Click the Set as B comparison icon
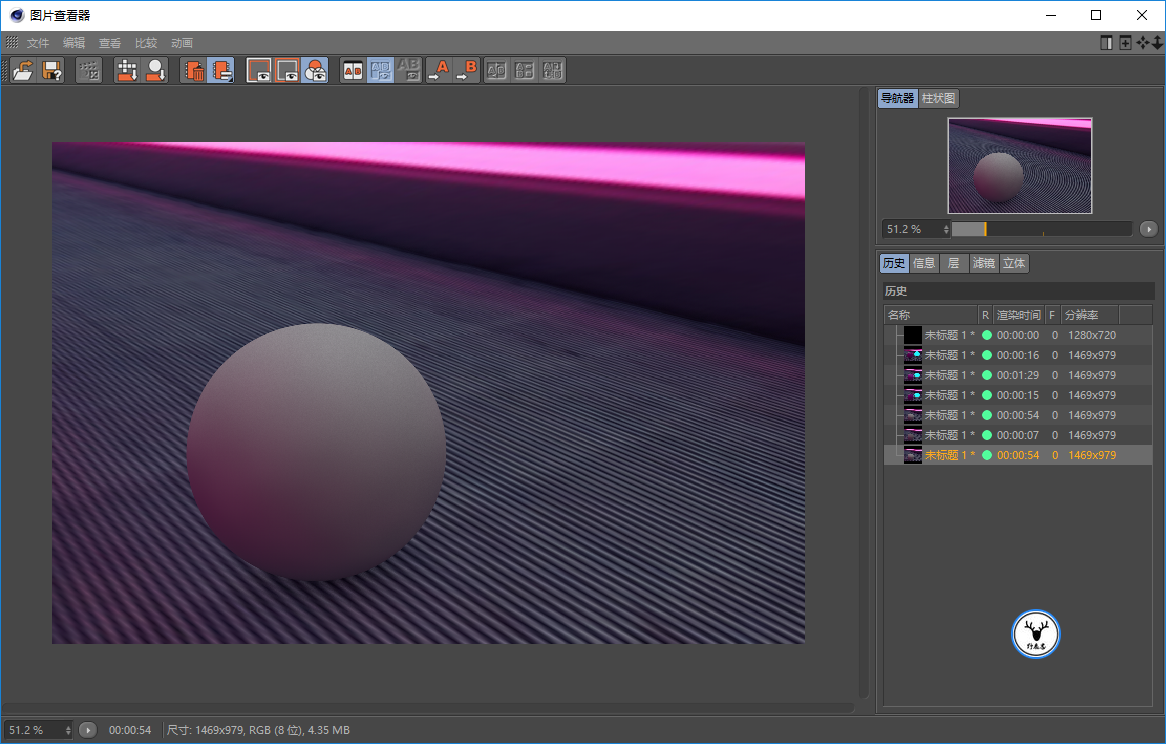 click(466, 70)
